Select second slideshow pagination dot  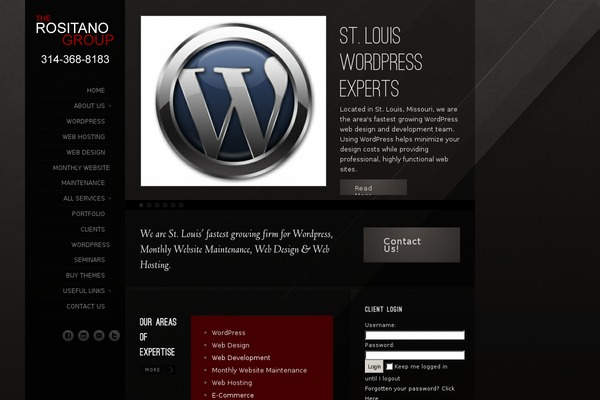149,205
